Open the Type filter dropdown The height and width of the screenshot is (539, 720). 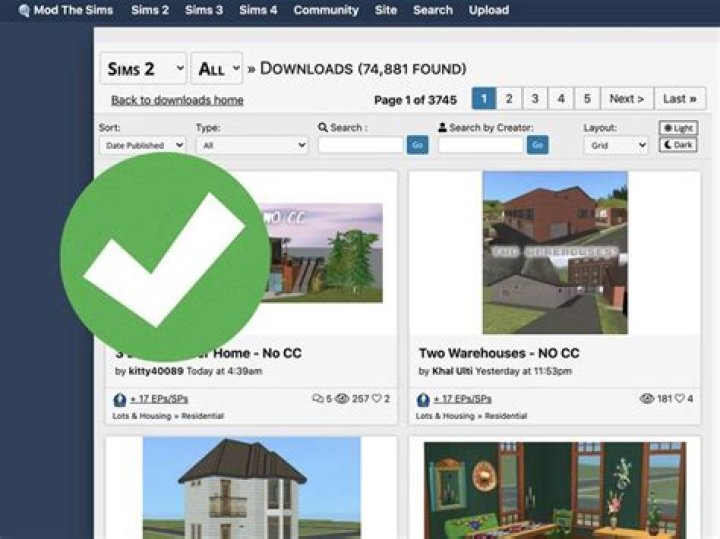251,145
